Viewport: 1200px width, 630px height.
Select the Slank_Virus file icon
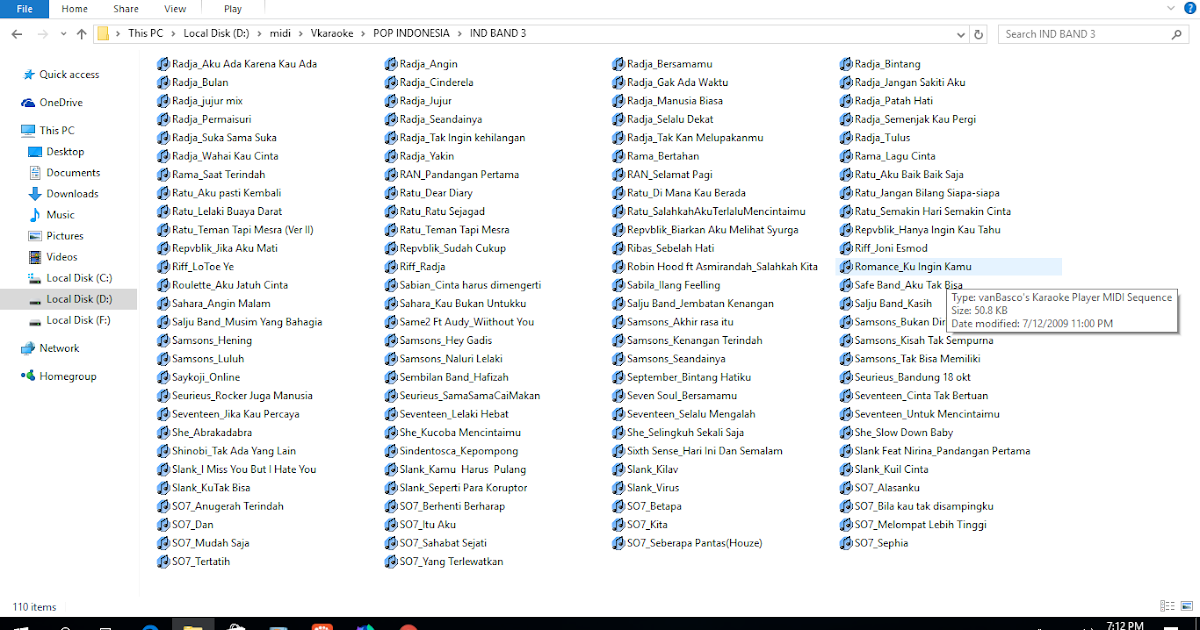[619, 488]
